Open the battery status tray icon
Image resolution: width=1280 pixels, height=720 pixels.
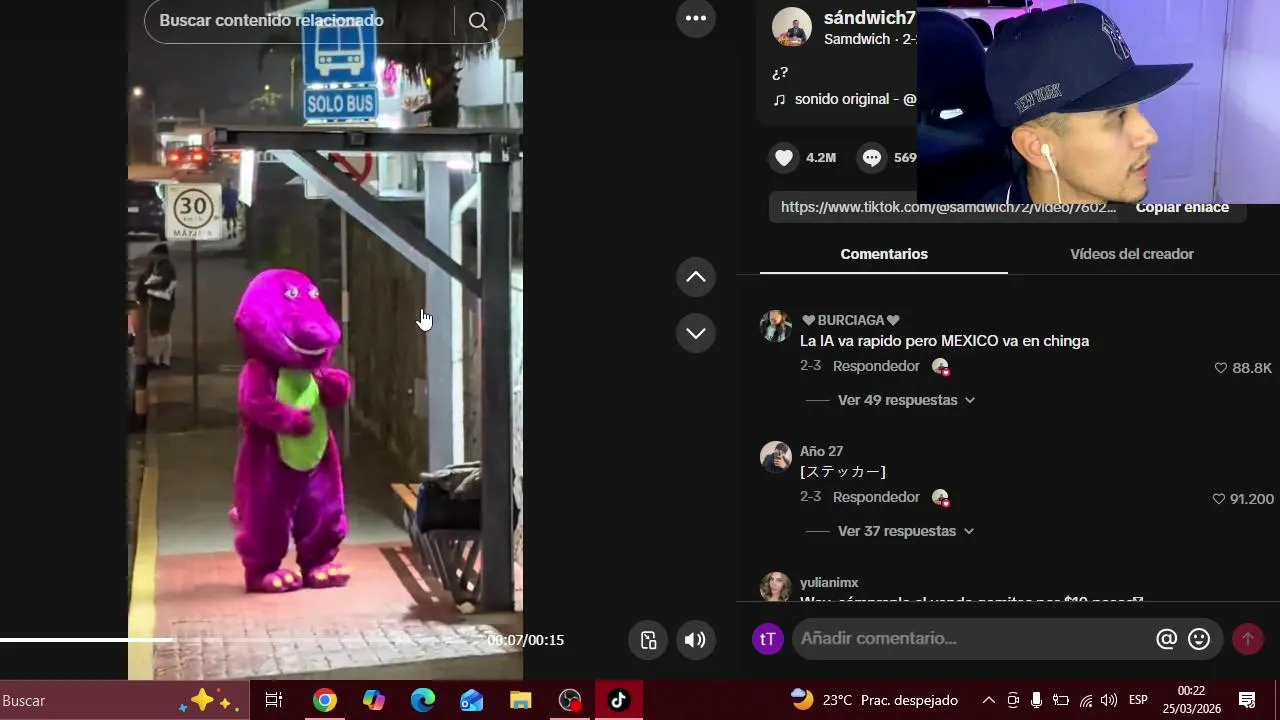click(x=1061, y=700)
